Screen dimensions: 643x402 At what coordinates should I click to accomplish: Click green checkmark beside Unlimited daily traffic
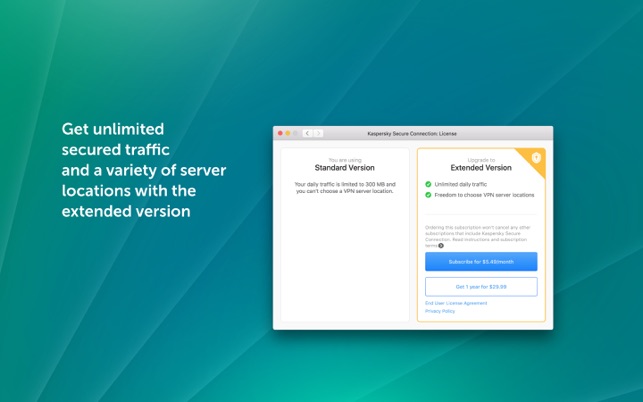click(x=428, y=184)
